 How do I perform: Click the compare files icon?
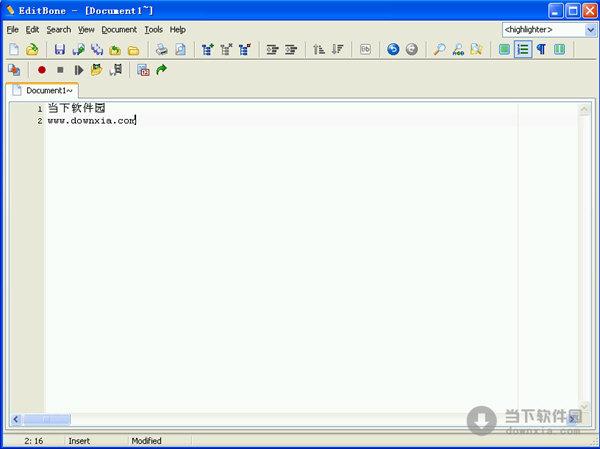pos(14,70)
